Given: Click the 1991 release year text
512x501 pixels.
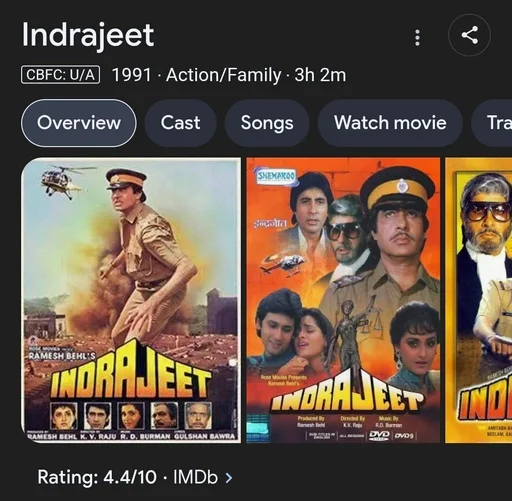Looking at the screenshot, I should click(x=132, y=75).
